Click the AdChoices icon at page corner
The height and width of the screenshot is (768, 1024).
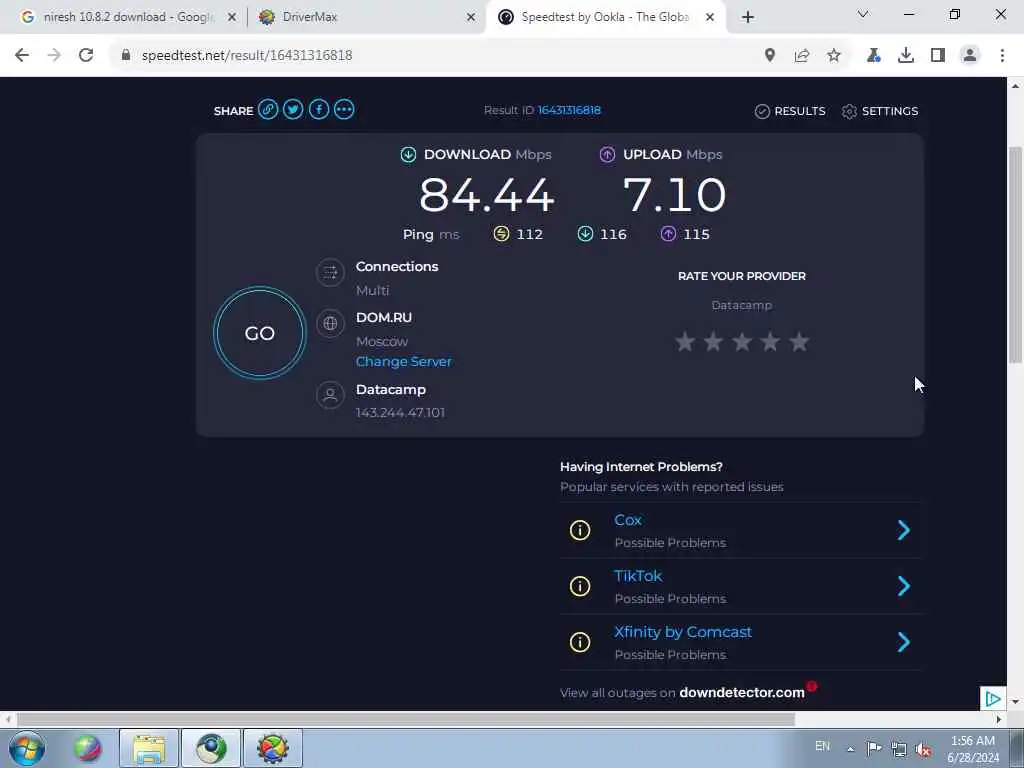pos(993,699)
